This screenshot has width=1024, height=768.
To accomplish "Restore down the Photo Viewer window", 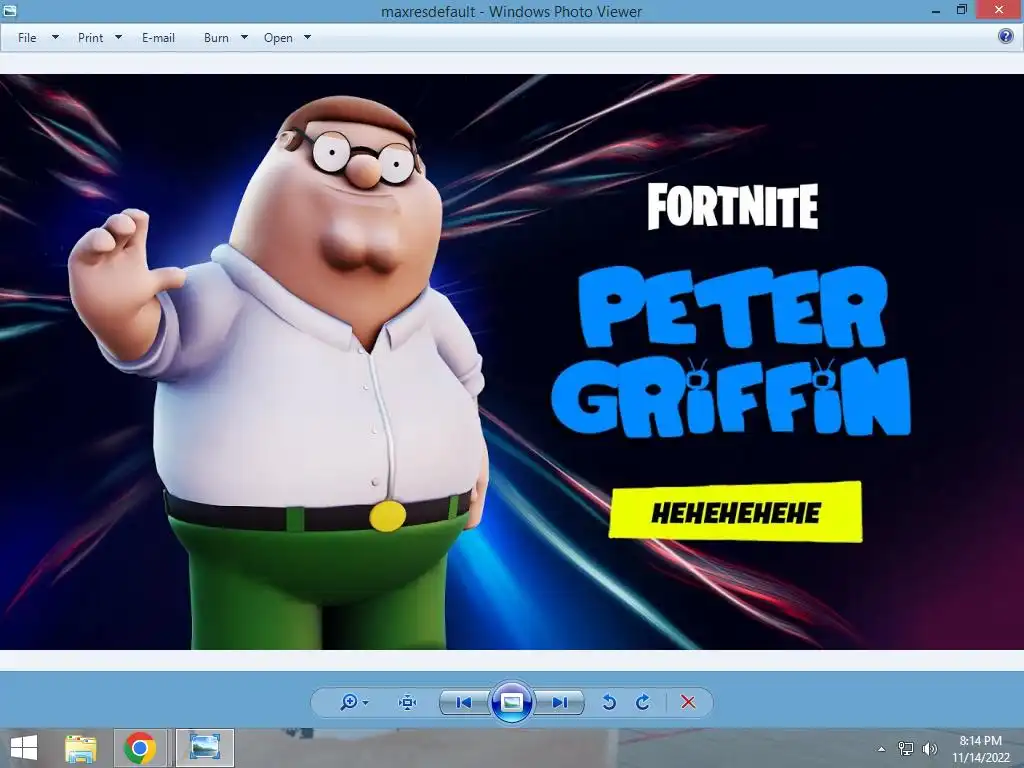I will click(961, 10).
